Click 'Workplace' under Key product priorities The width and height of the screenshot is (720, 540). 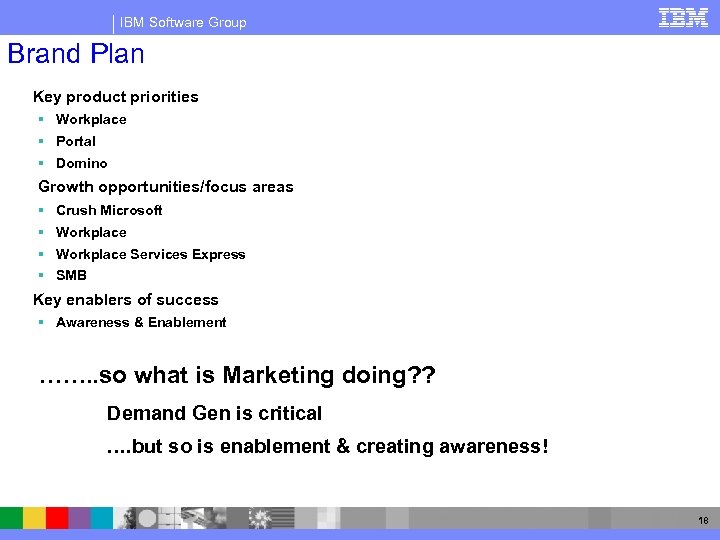click(x=91, y=119)
